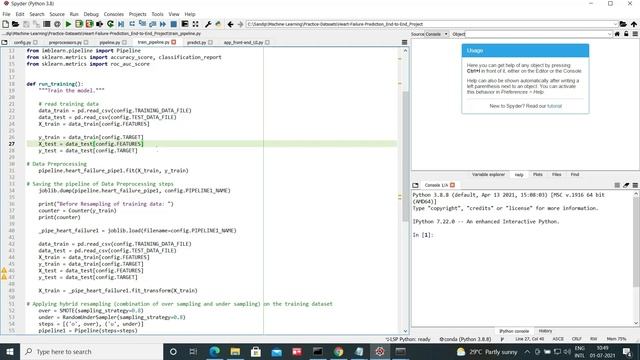640x360 pixels.
Task: Run selection or current line
Action: tap(100, 24)
